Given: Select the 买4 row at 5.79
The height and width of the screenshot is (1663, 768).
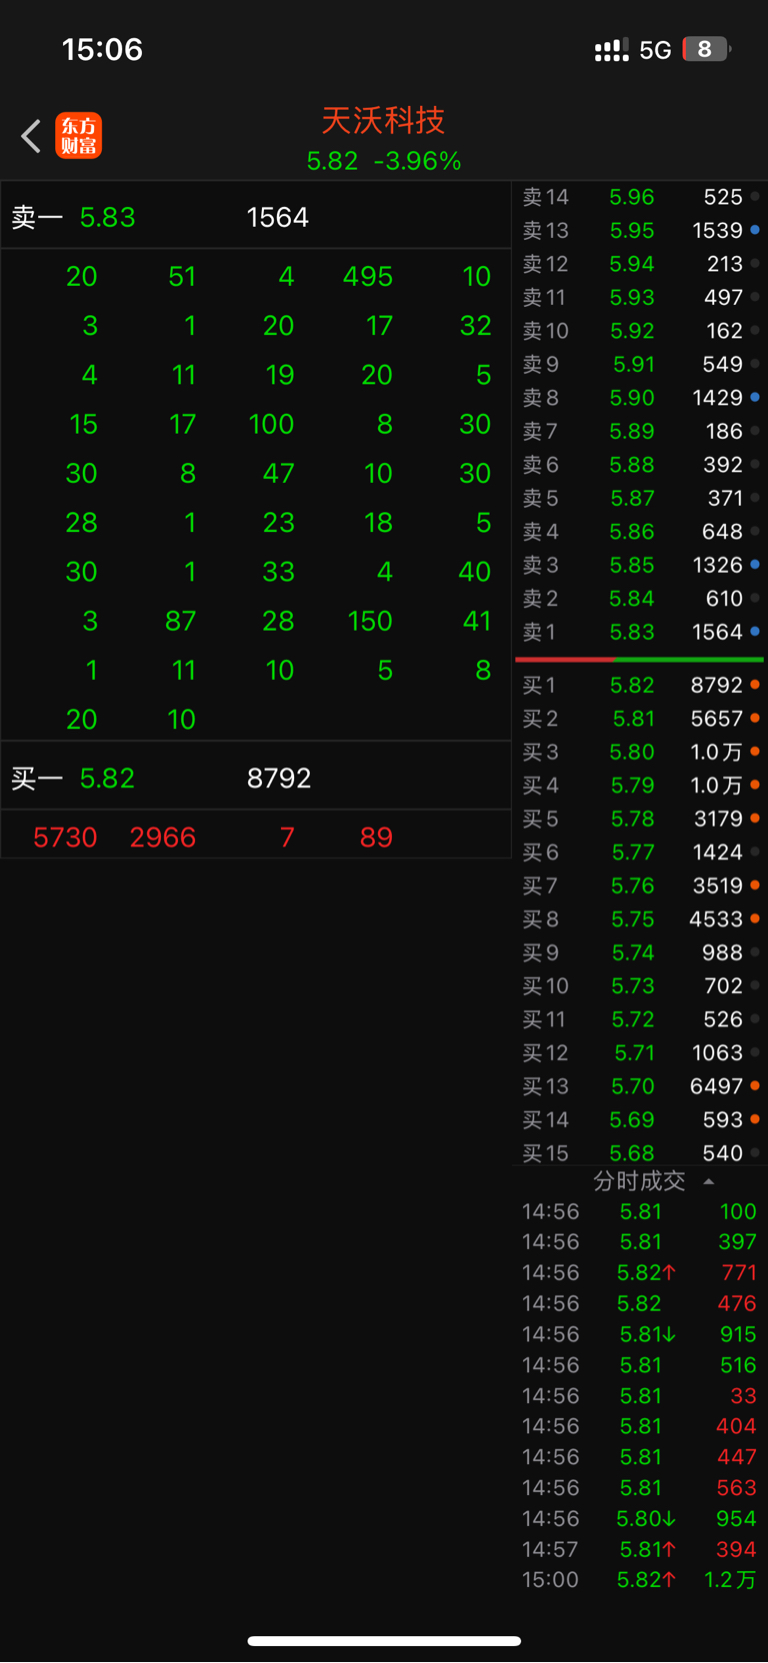Looking at the screenshot, I should 640,786.
